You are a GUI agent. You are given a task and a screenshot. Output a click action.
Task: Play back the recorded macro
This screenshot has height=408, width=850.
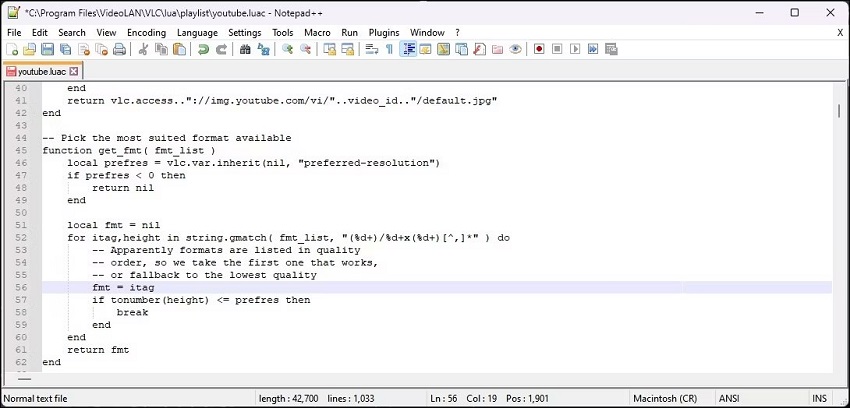pos(575,49)
